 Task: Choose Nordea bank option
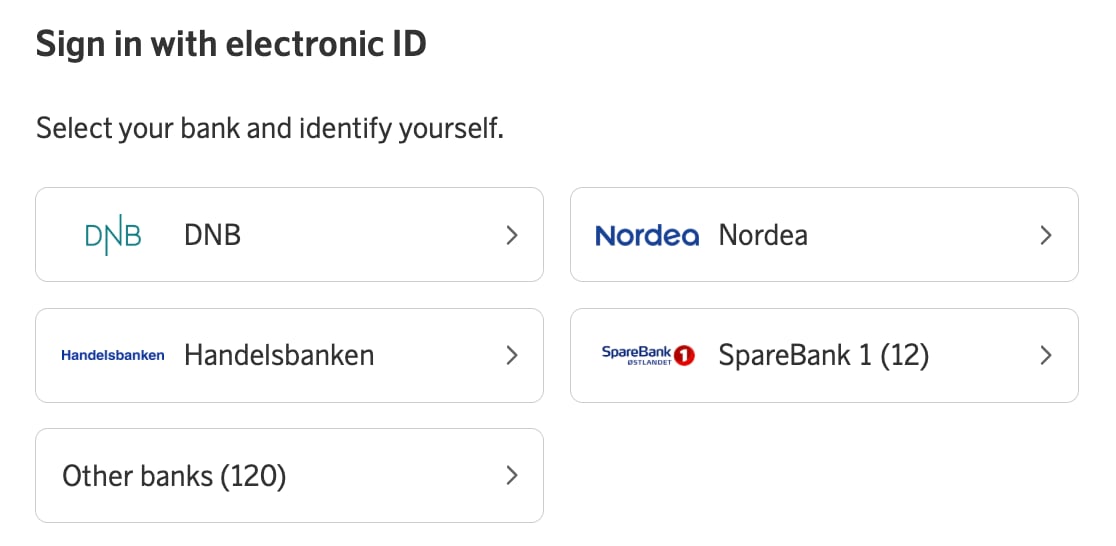(763, 236)
